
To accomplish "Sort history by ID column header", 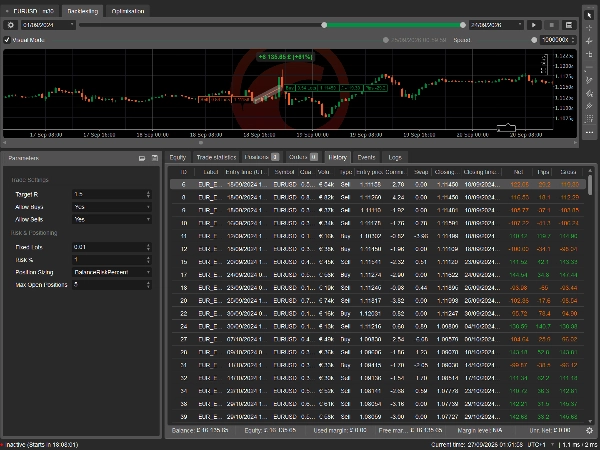I will (183, 172).
